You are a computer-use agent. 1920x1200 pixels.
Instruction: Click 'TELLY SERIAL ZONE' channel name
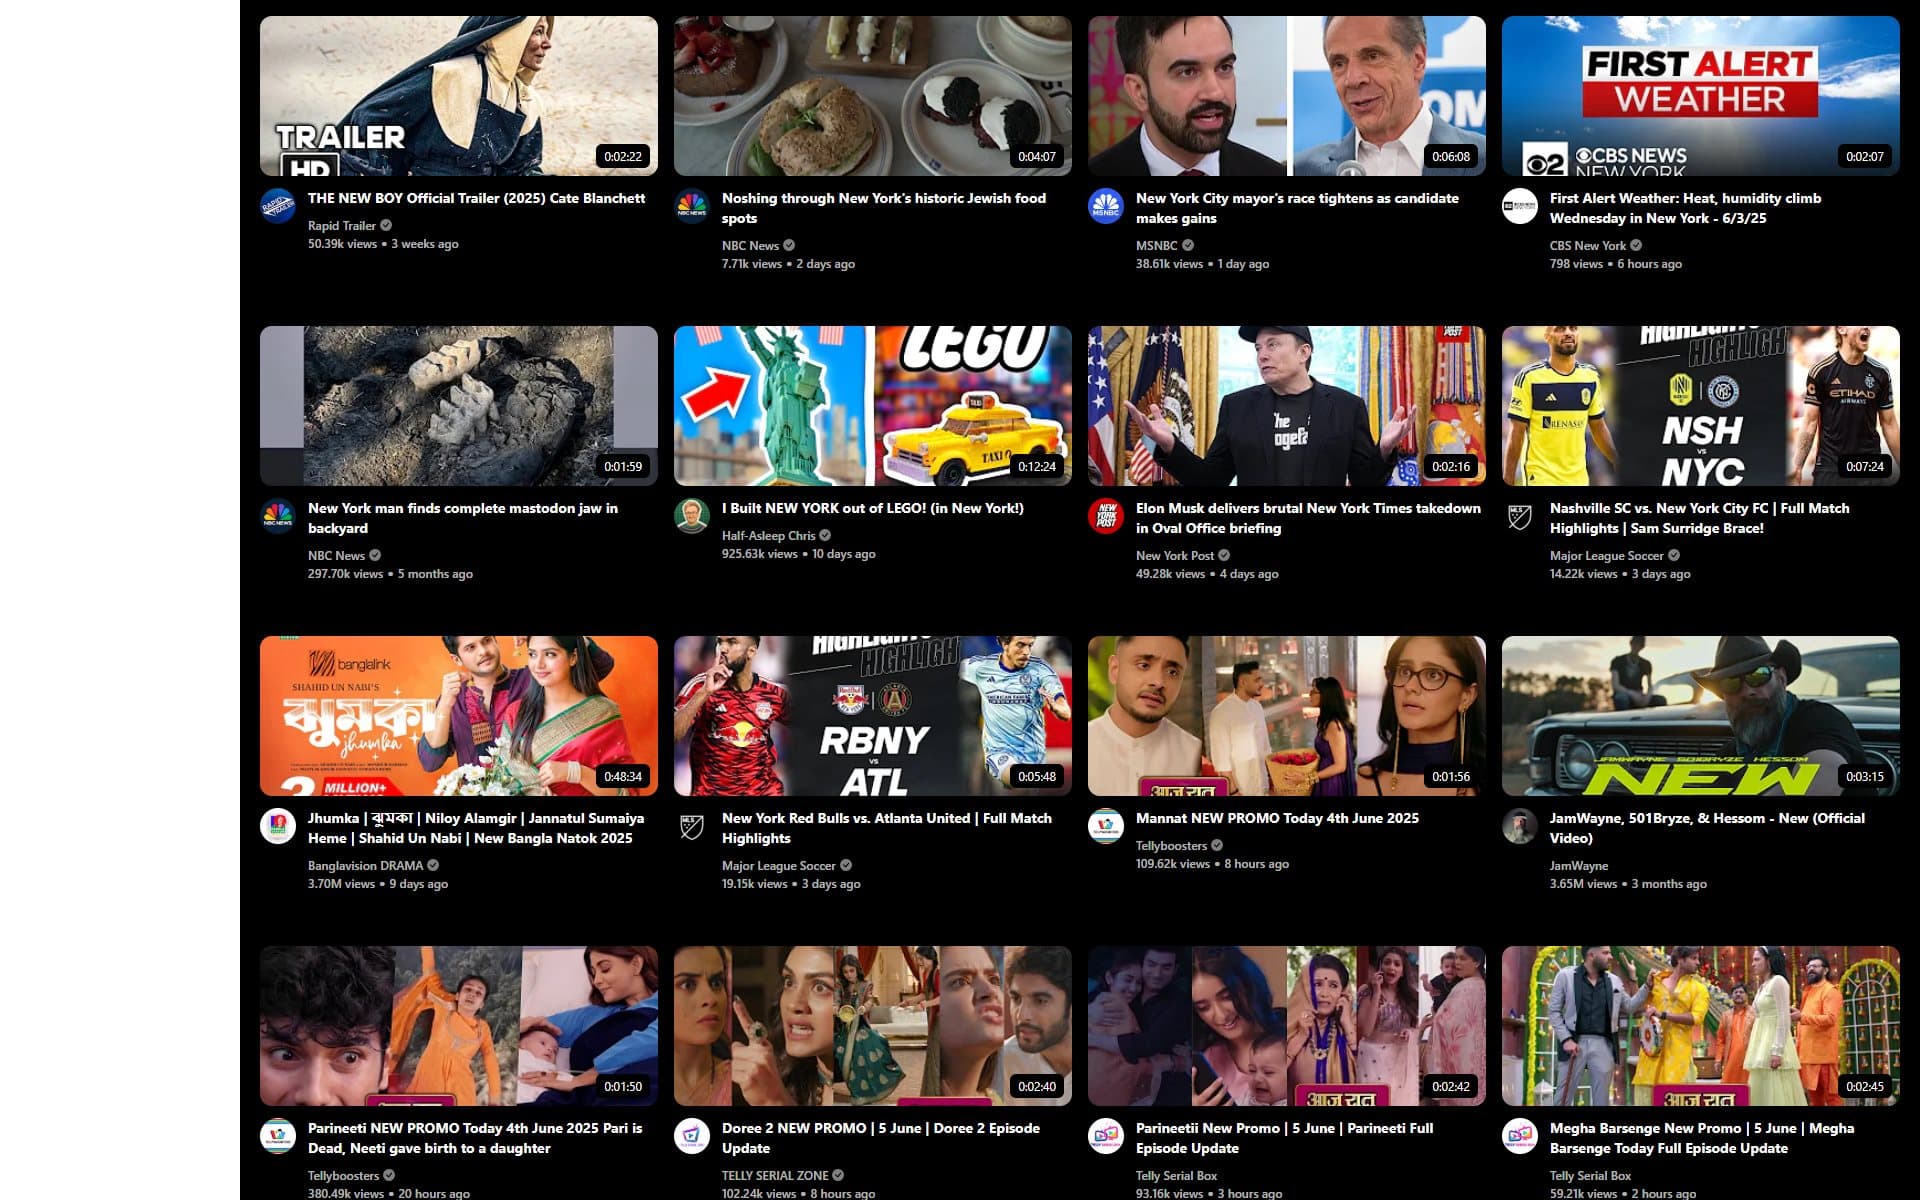coord(775,1176)
